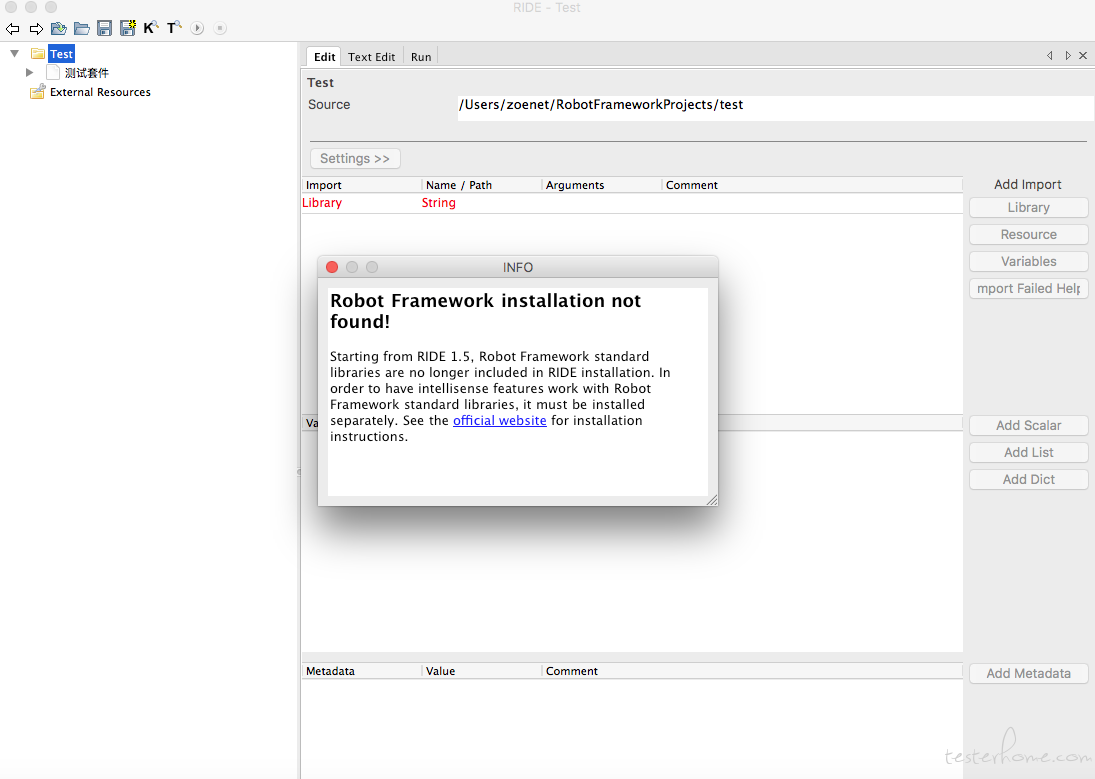Click the Arguments column header
1095x779 pixels.
point(602,185)
